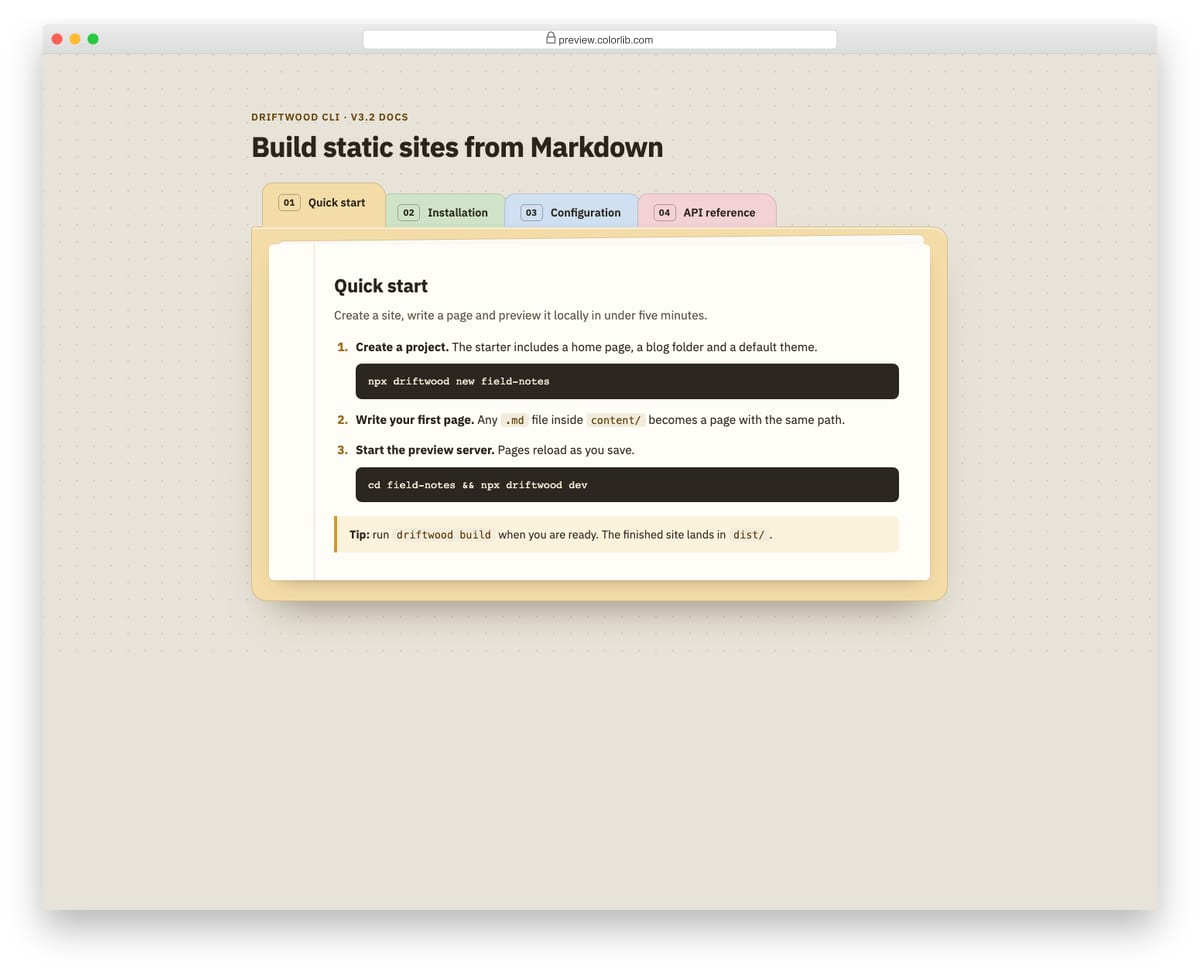
Task: Click the bold text 'Create a project.'
Action: pyautogui.click(x=402, y=347)
